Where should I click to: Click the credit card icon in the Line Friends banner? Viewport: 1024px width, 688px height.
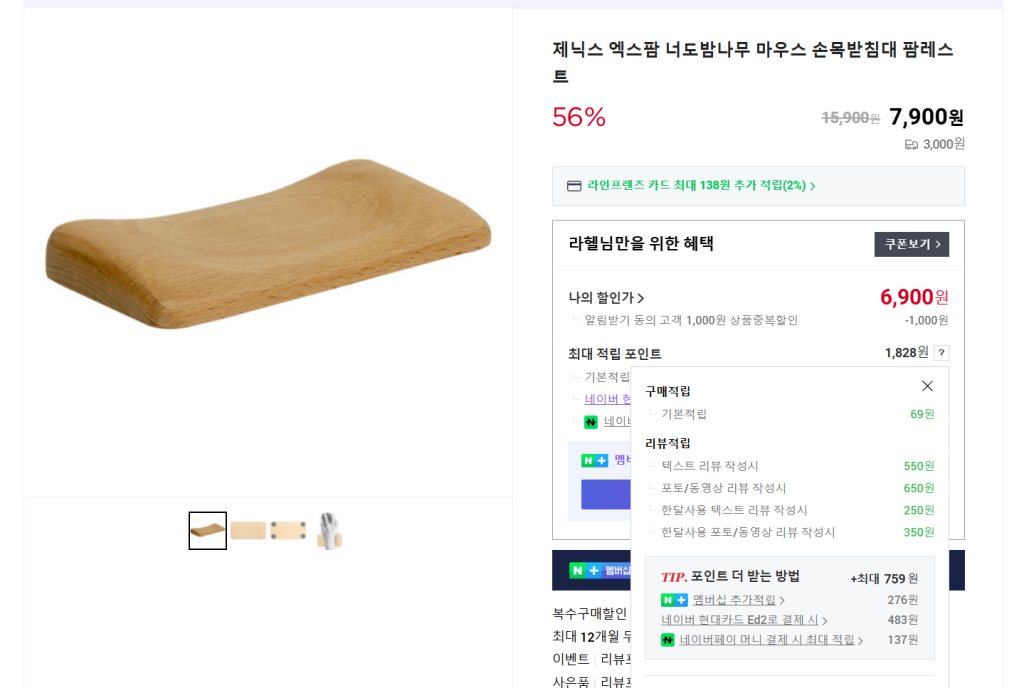point(574,186)
